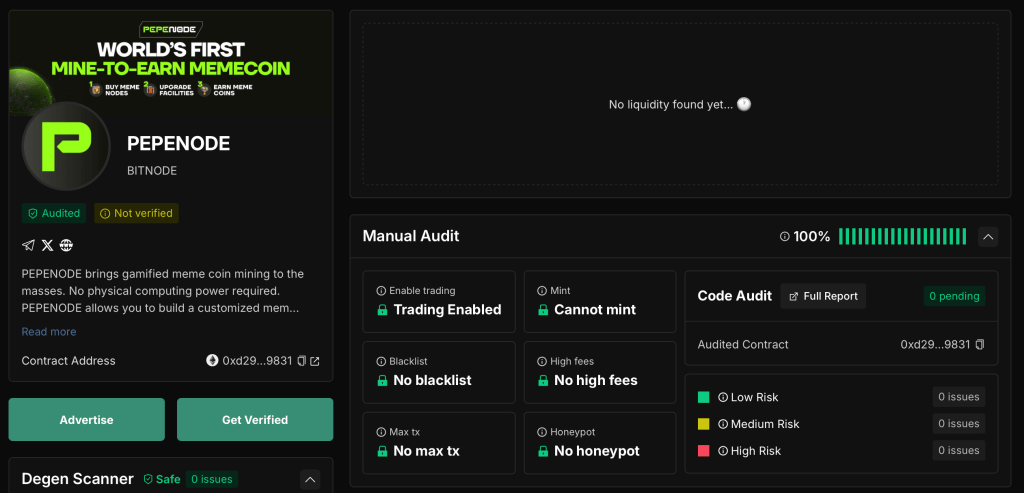This screenshot has height=493, width=1024.
Task: Collapse the Manual Audit section
Action: pyautogui.click(x=987, y=237)
